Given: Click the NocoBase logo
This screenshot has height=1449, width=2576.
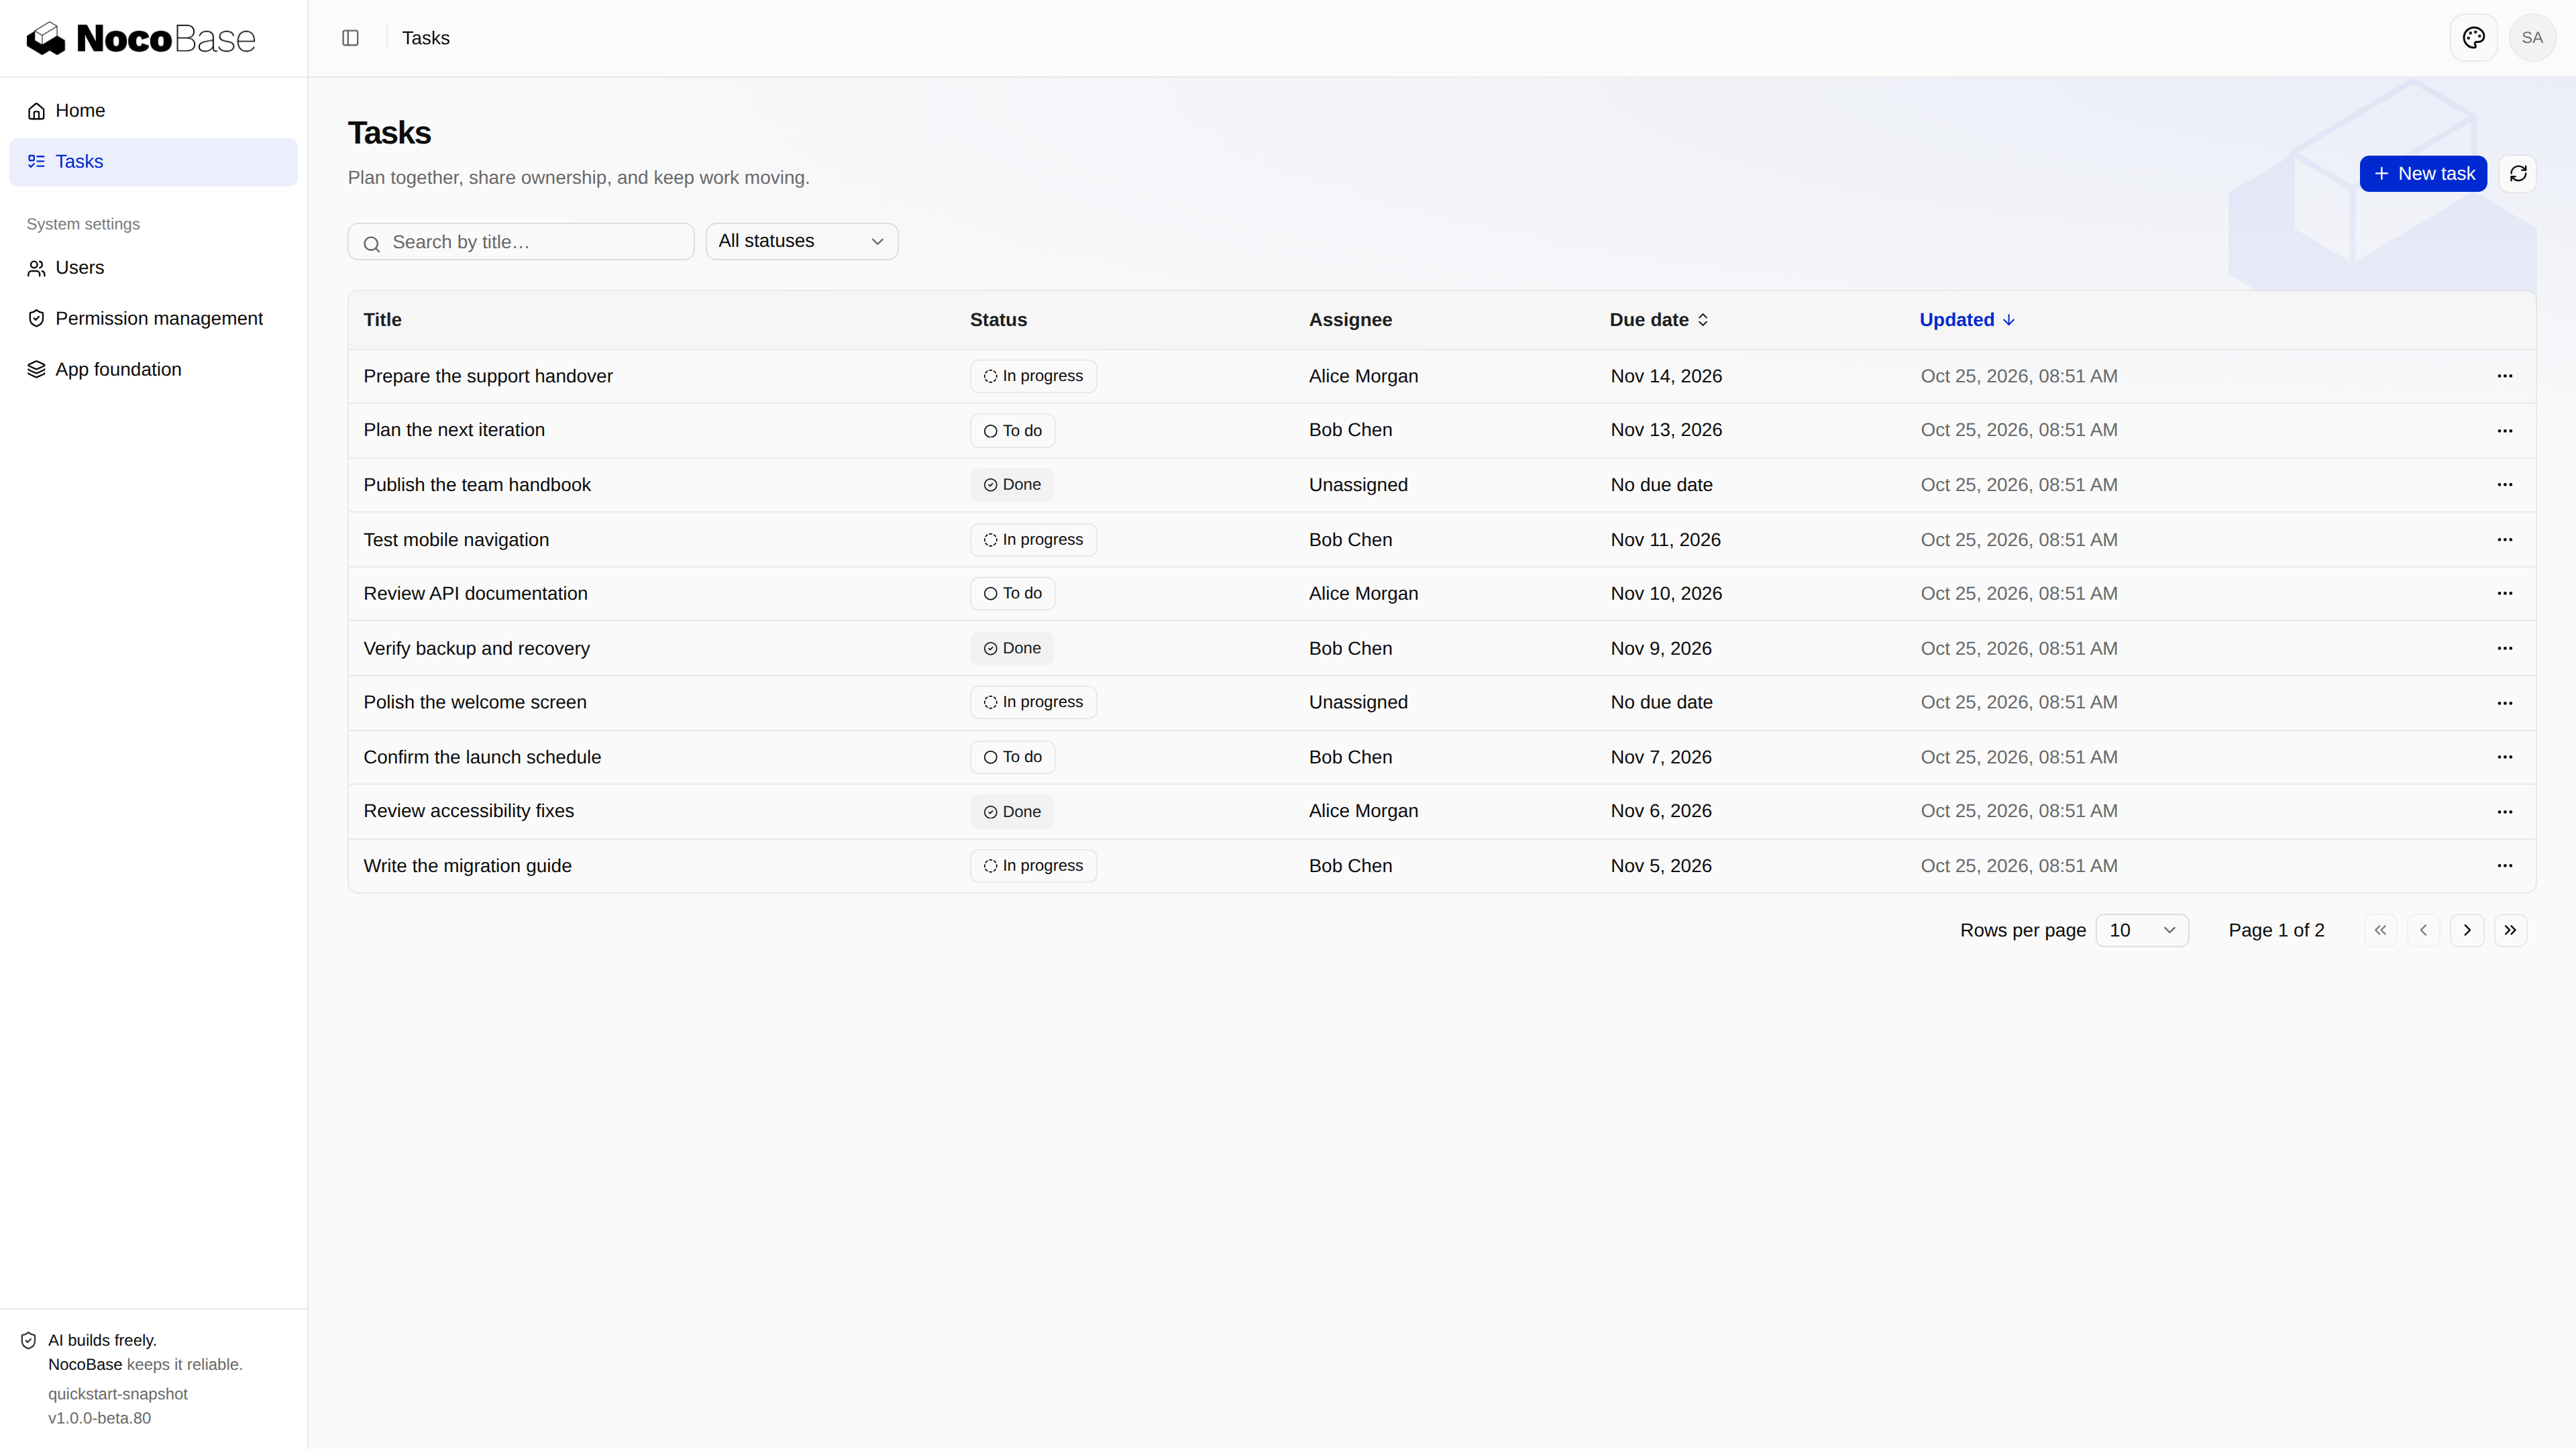Looking at the screenshot, I should (141, 39).
